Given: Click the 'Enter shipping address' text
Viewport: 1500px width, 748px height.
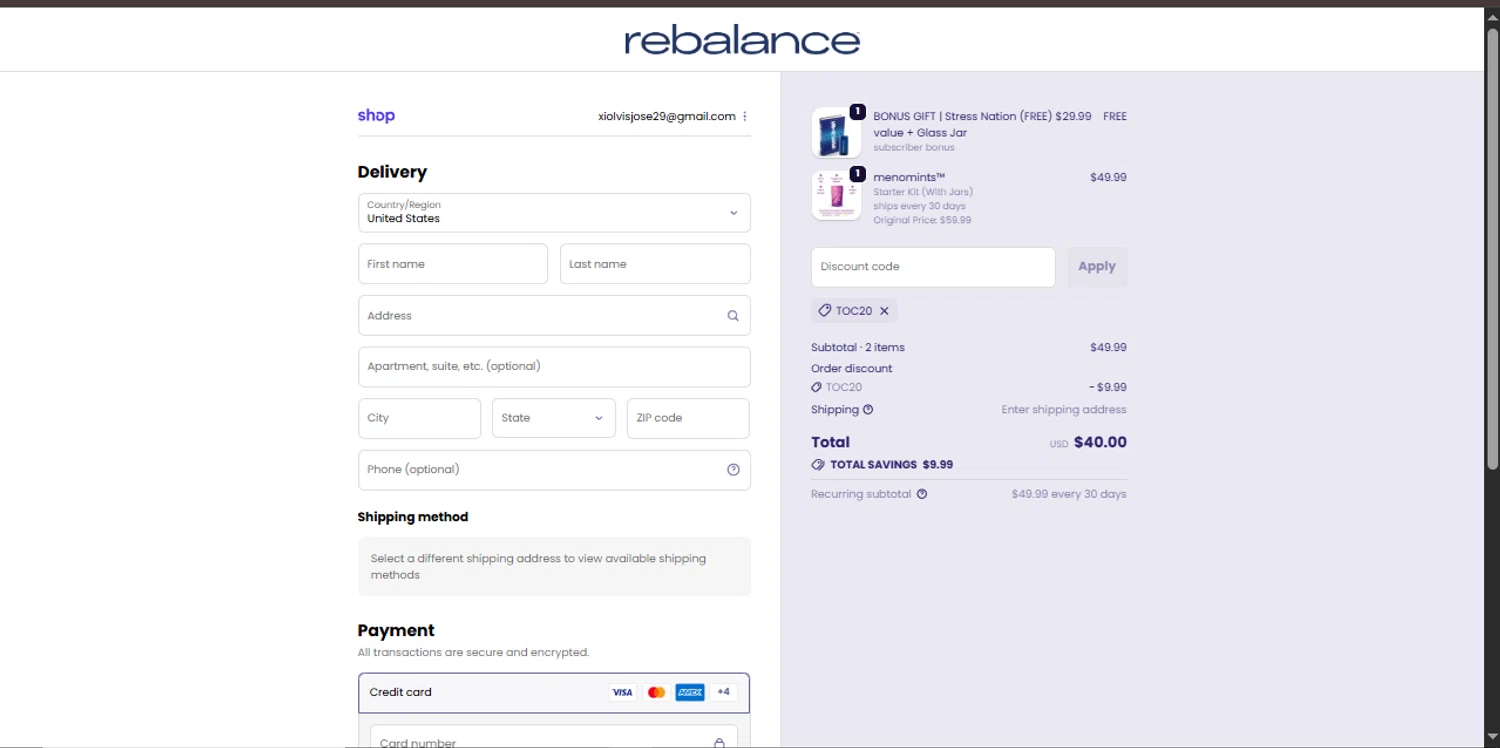Looking at the screenshot, I should 1064,410.
